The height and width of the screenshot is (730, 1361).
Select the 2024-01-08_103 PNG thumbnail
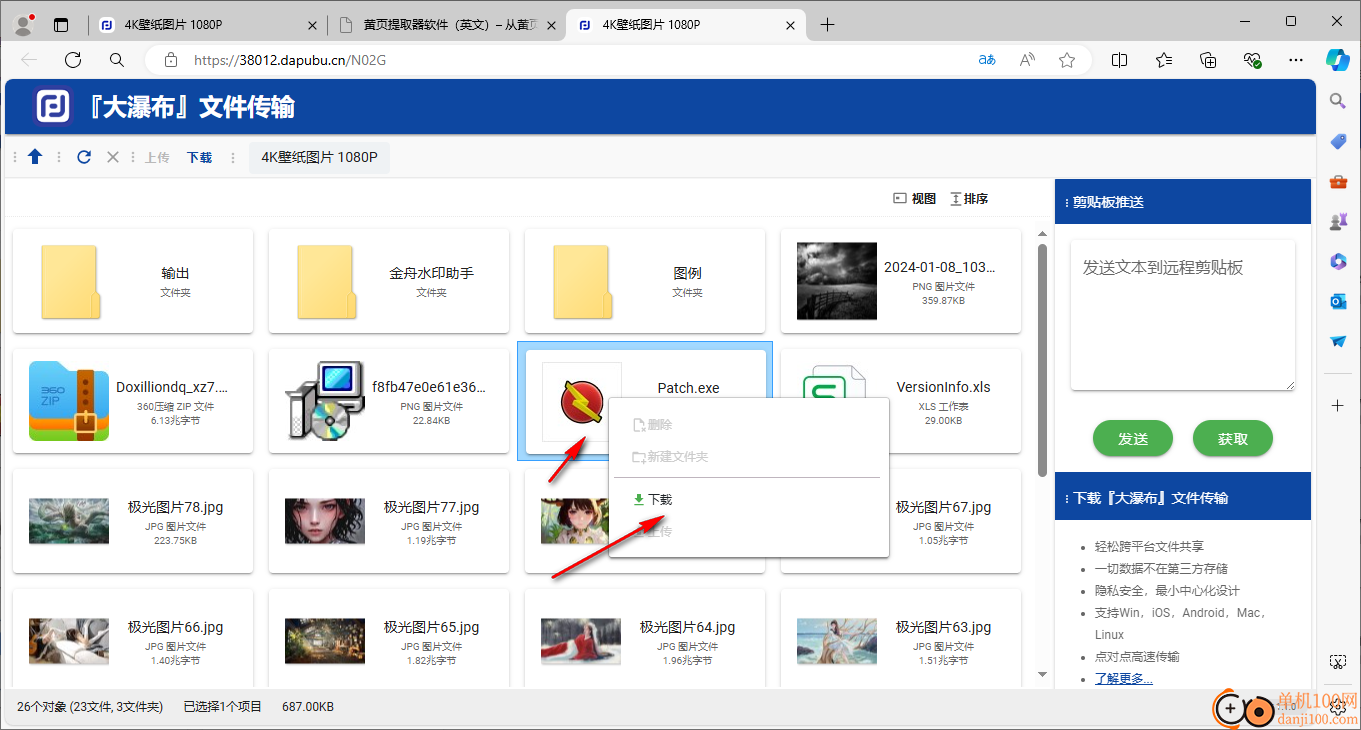tap(836, 281)
